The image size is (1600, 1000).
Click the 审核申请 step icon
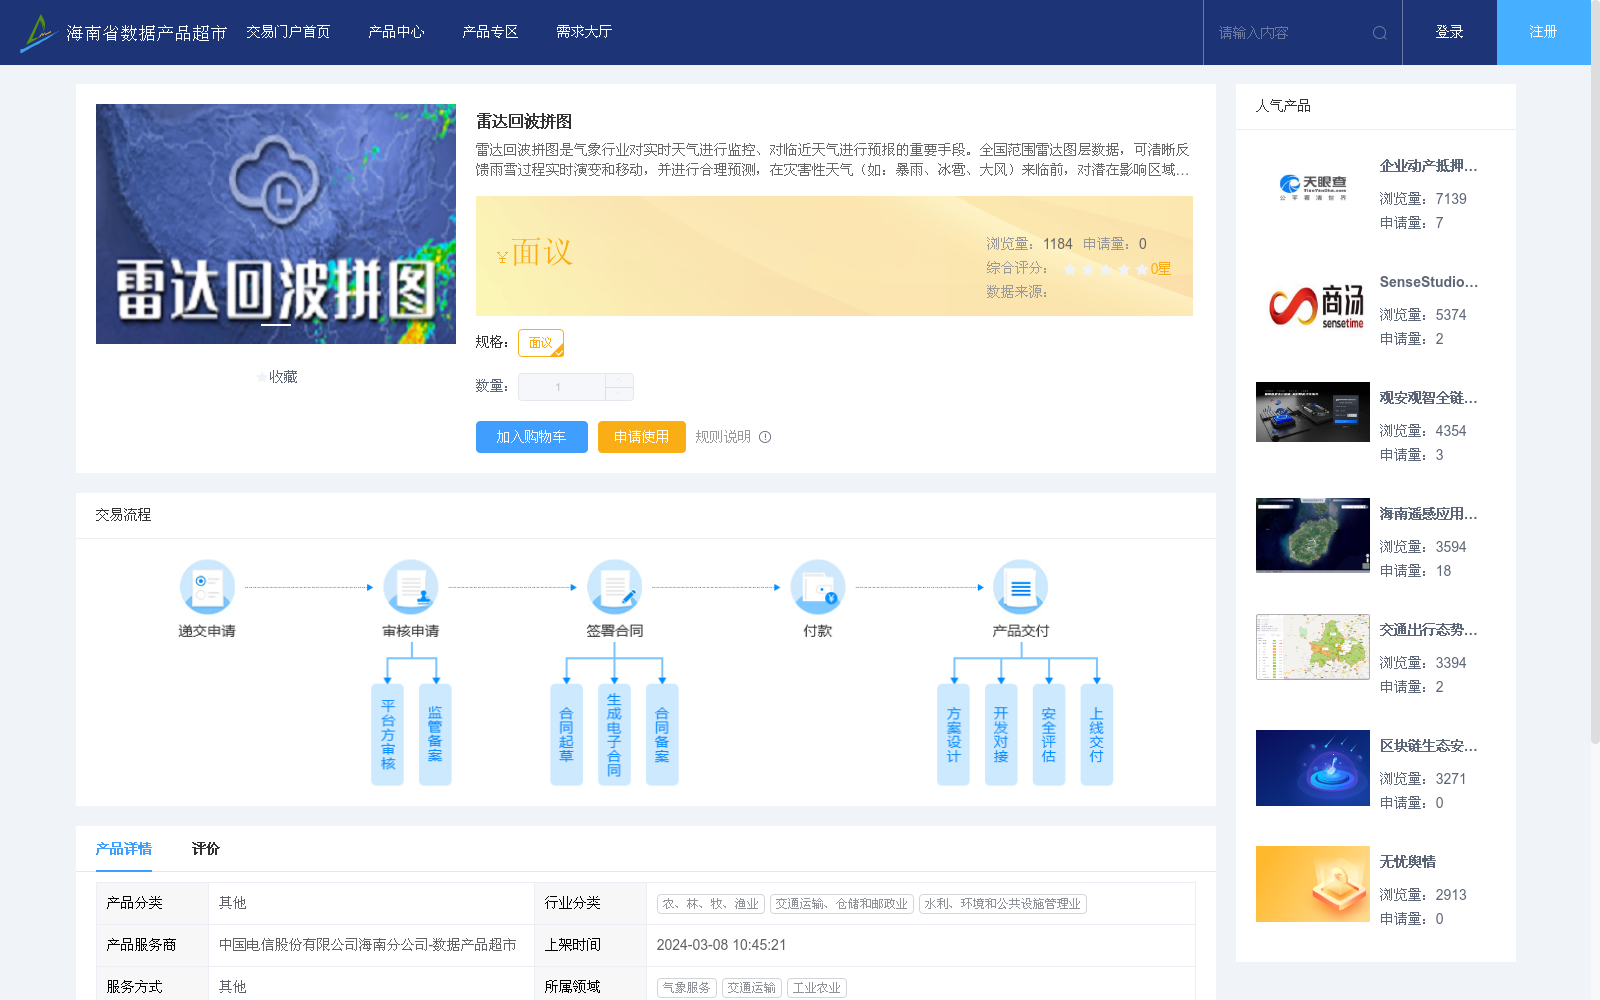coord(411,587)
